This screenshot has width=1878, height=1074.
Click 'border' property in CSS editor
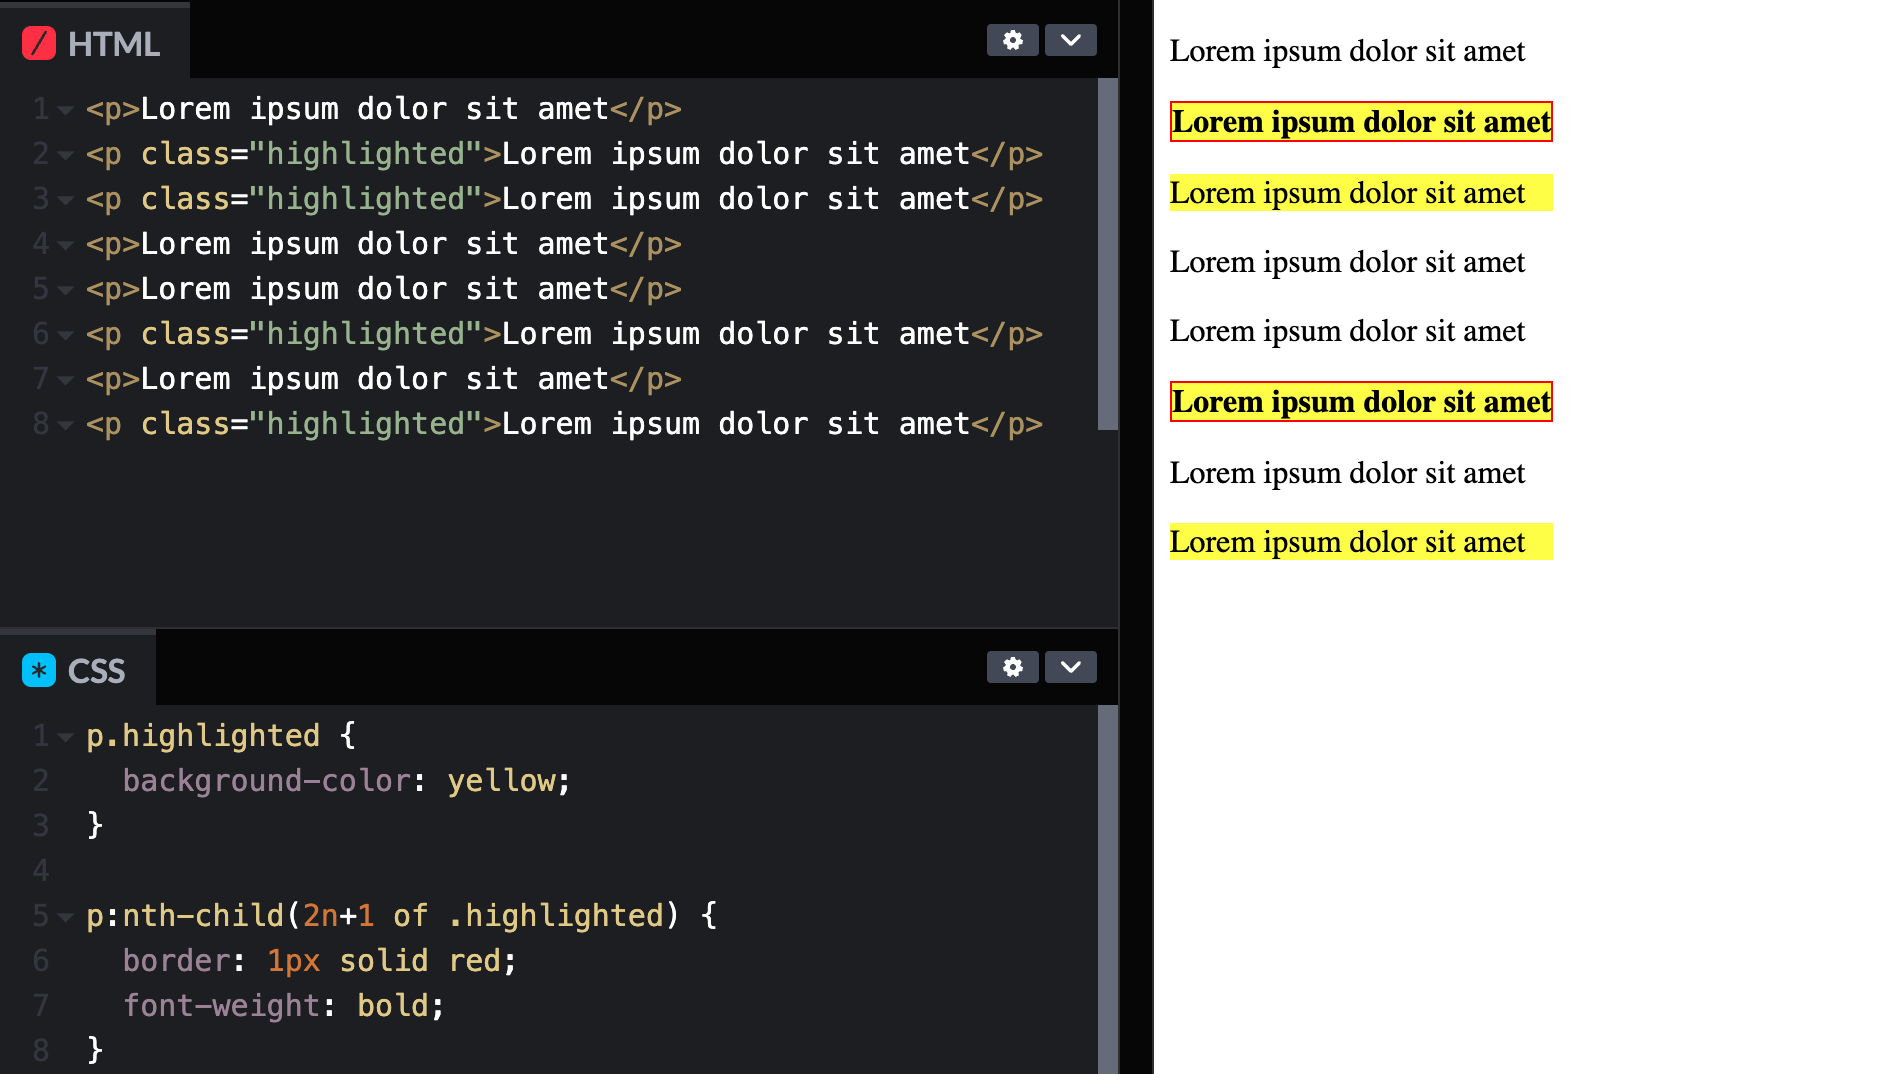177,960
